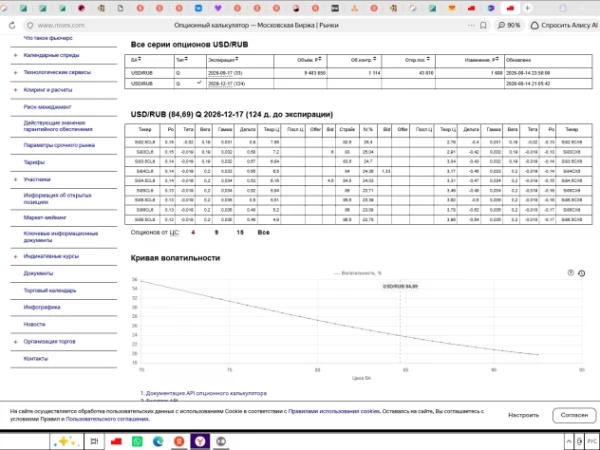Sort table by Экспирация column arrows
This screenshot has width=600, height=450.
[x=237, y=59]
